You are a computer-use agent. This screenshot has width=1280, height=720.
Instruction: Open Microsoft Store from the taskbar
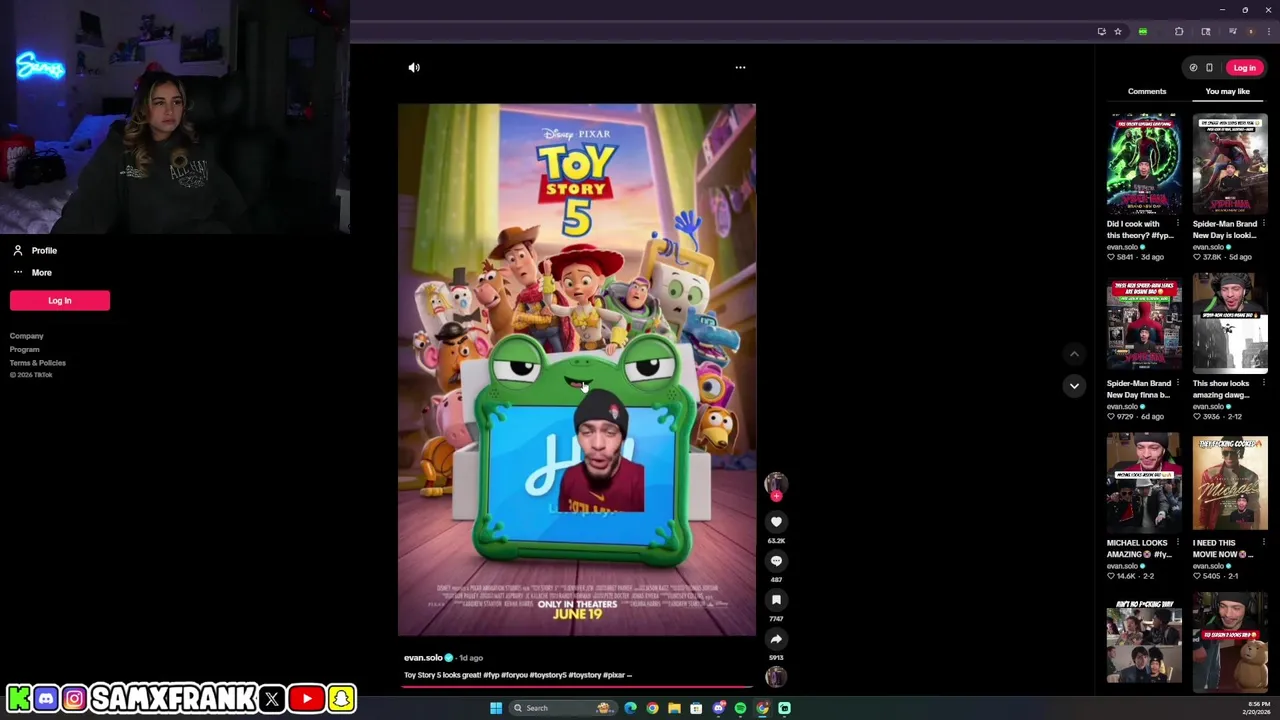pyautogui.click(x=696, y=708)
